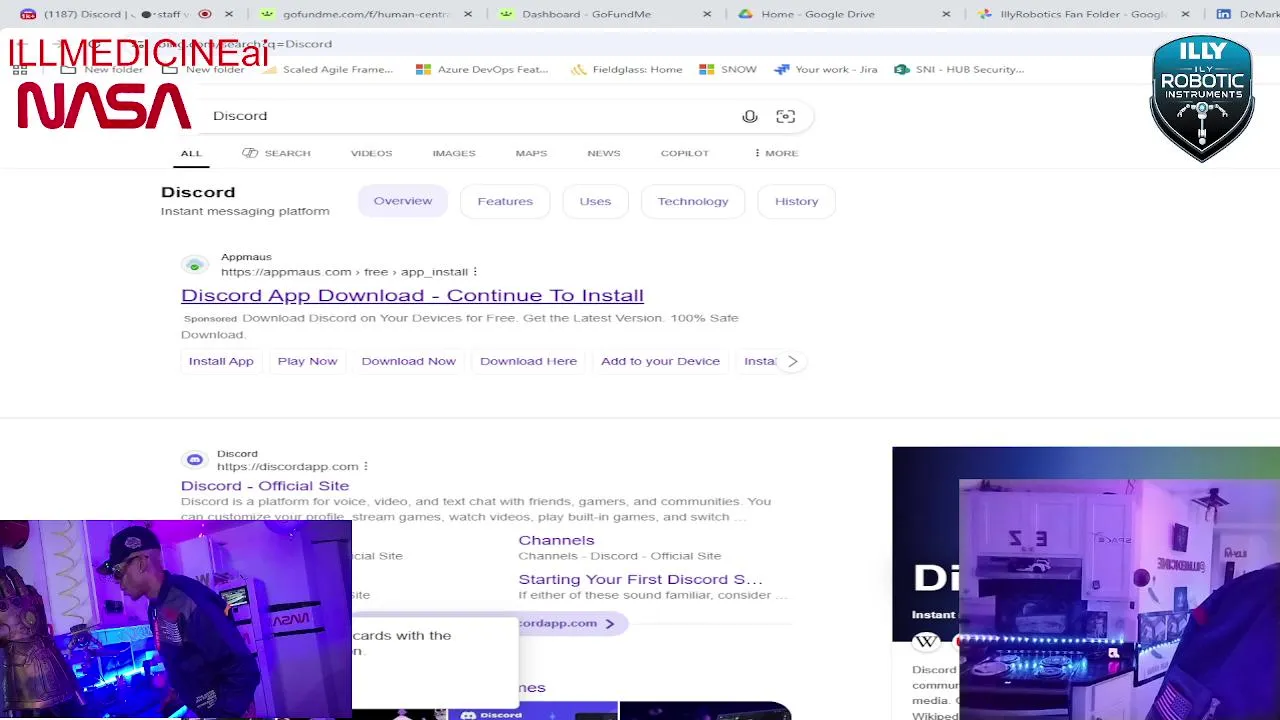Image resolution: width=1280 pixels, height=720 pixels.
Task: Click the LinkedIn DeMar browser tab
Action: click(1246, 14)
